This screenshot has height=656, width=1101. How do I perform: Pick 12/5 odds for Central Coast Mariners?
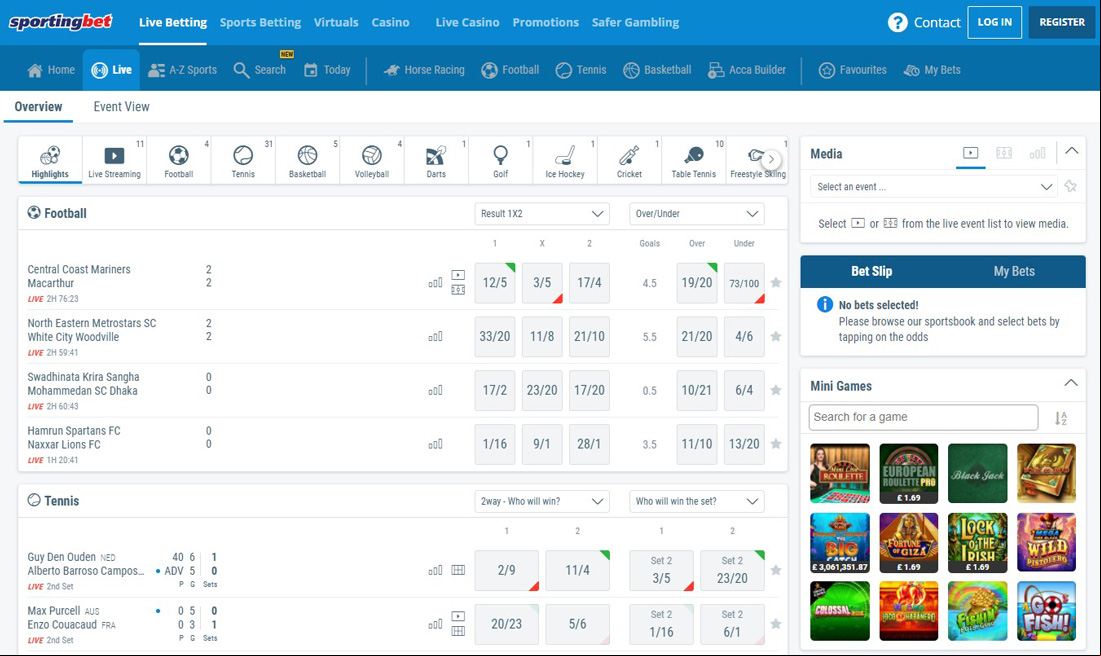[x=495, y=283]
